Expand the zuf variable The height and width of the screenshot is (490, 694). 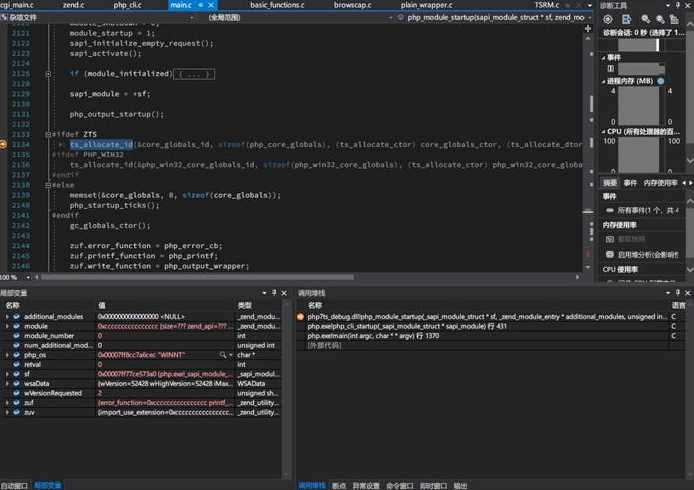(7, 403)
